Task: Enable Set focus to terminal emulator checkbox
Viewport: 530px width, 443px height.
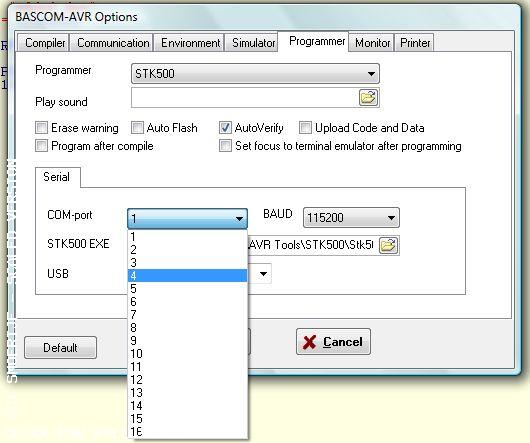Action: pyautogui.click(x=225, y=146)
